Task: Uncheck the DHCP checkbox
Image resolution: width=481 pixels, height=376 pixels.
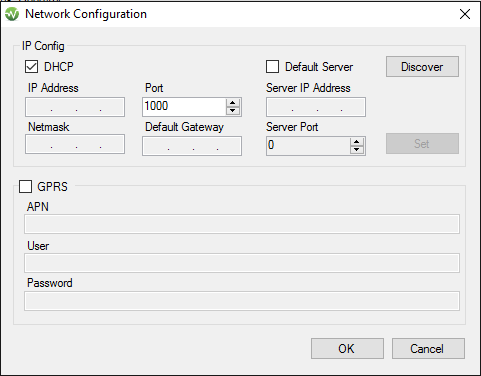Action: pos(31,67)
